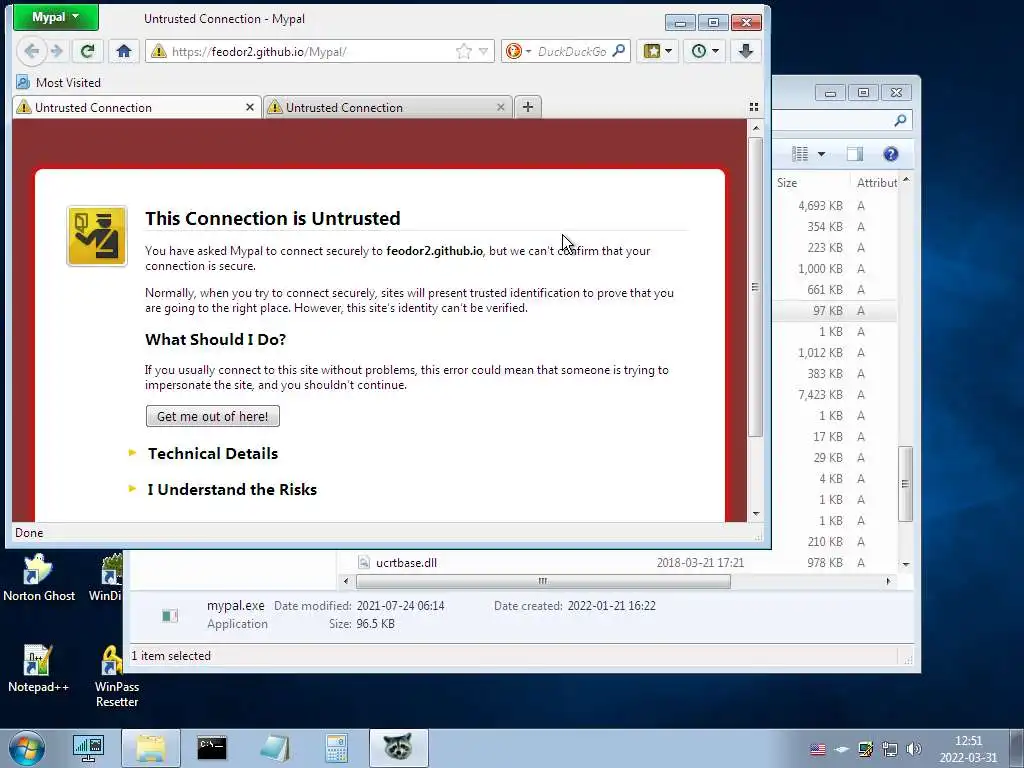
Task: Click the page scrollbar up arrow
Action: pyautogui.click(x=756, y=129)
